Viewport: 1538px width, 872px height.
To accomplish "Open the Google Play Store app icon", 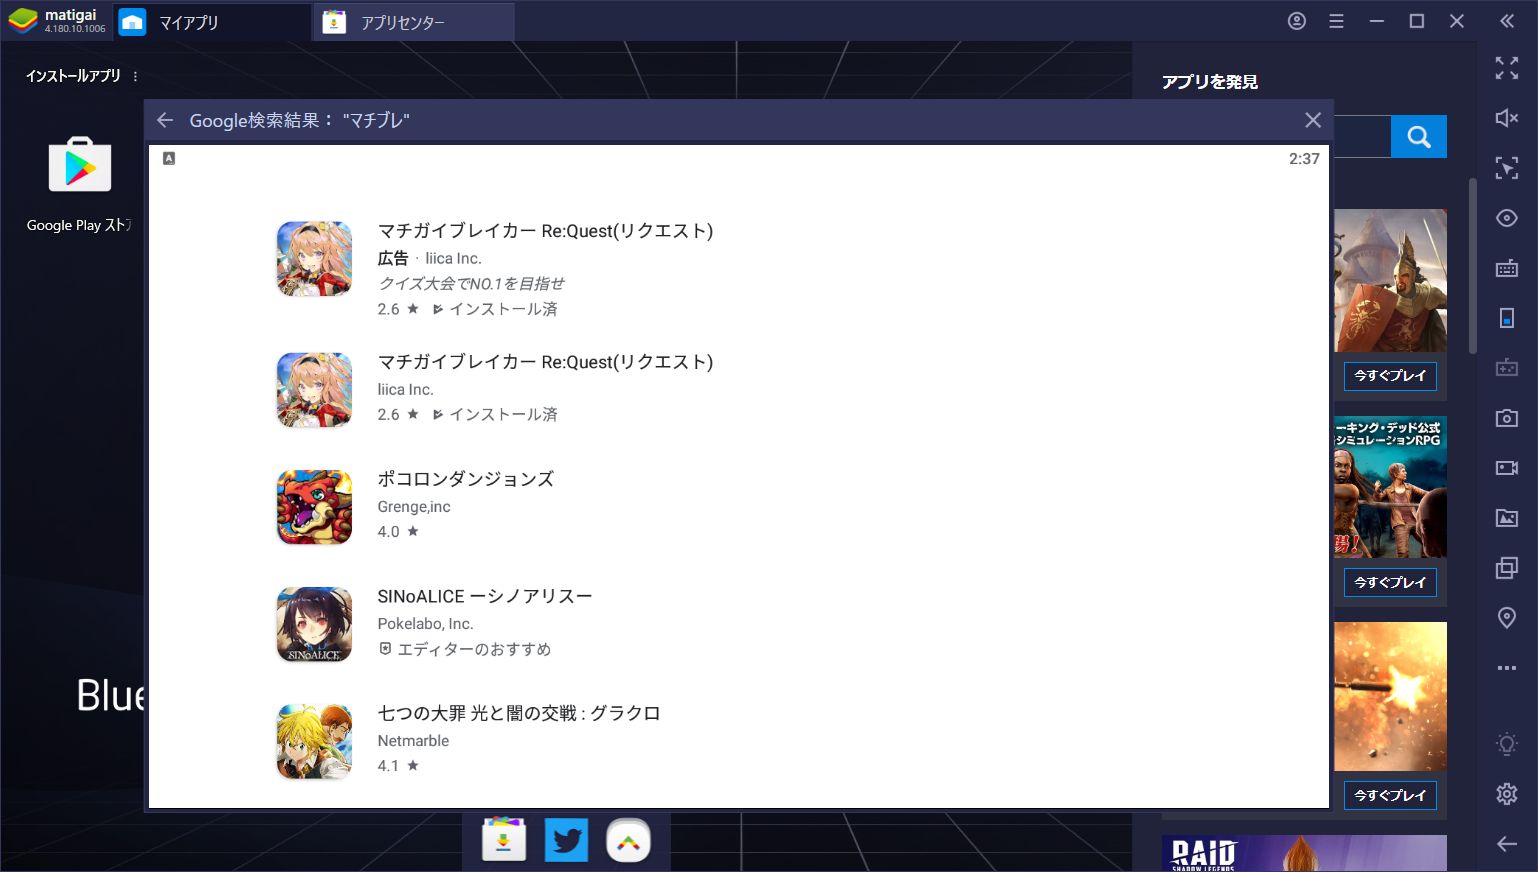I will pos(80,165).
